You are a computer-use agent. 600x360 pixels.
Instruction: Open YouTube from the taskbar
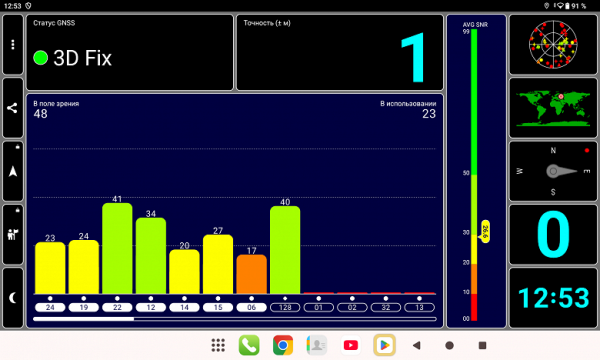pyautogui.click(x=351, y=345)
